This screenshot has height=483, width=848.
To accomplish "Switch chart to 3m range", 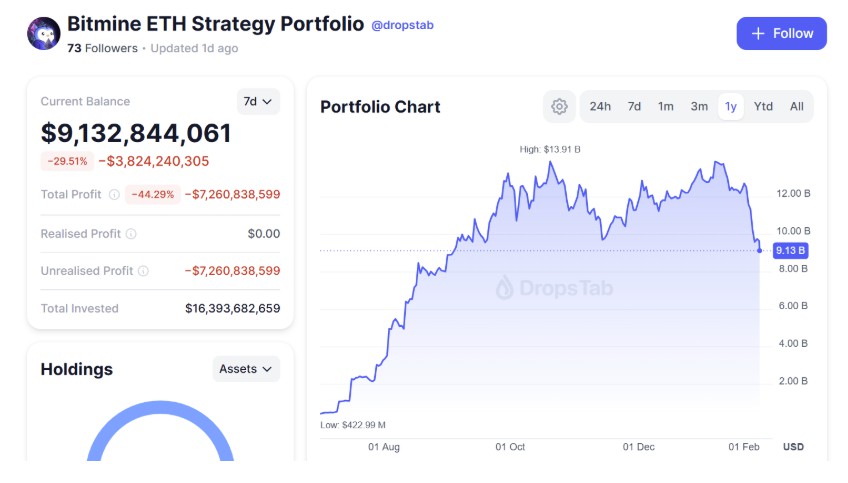I will click(x=699, y=107).
